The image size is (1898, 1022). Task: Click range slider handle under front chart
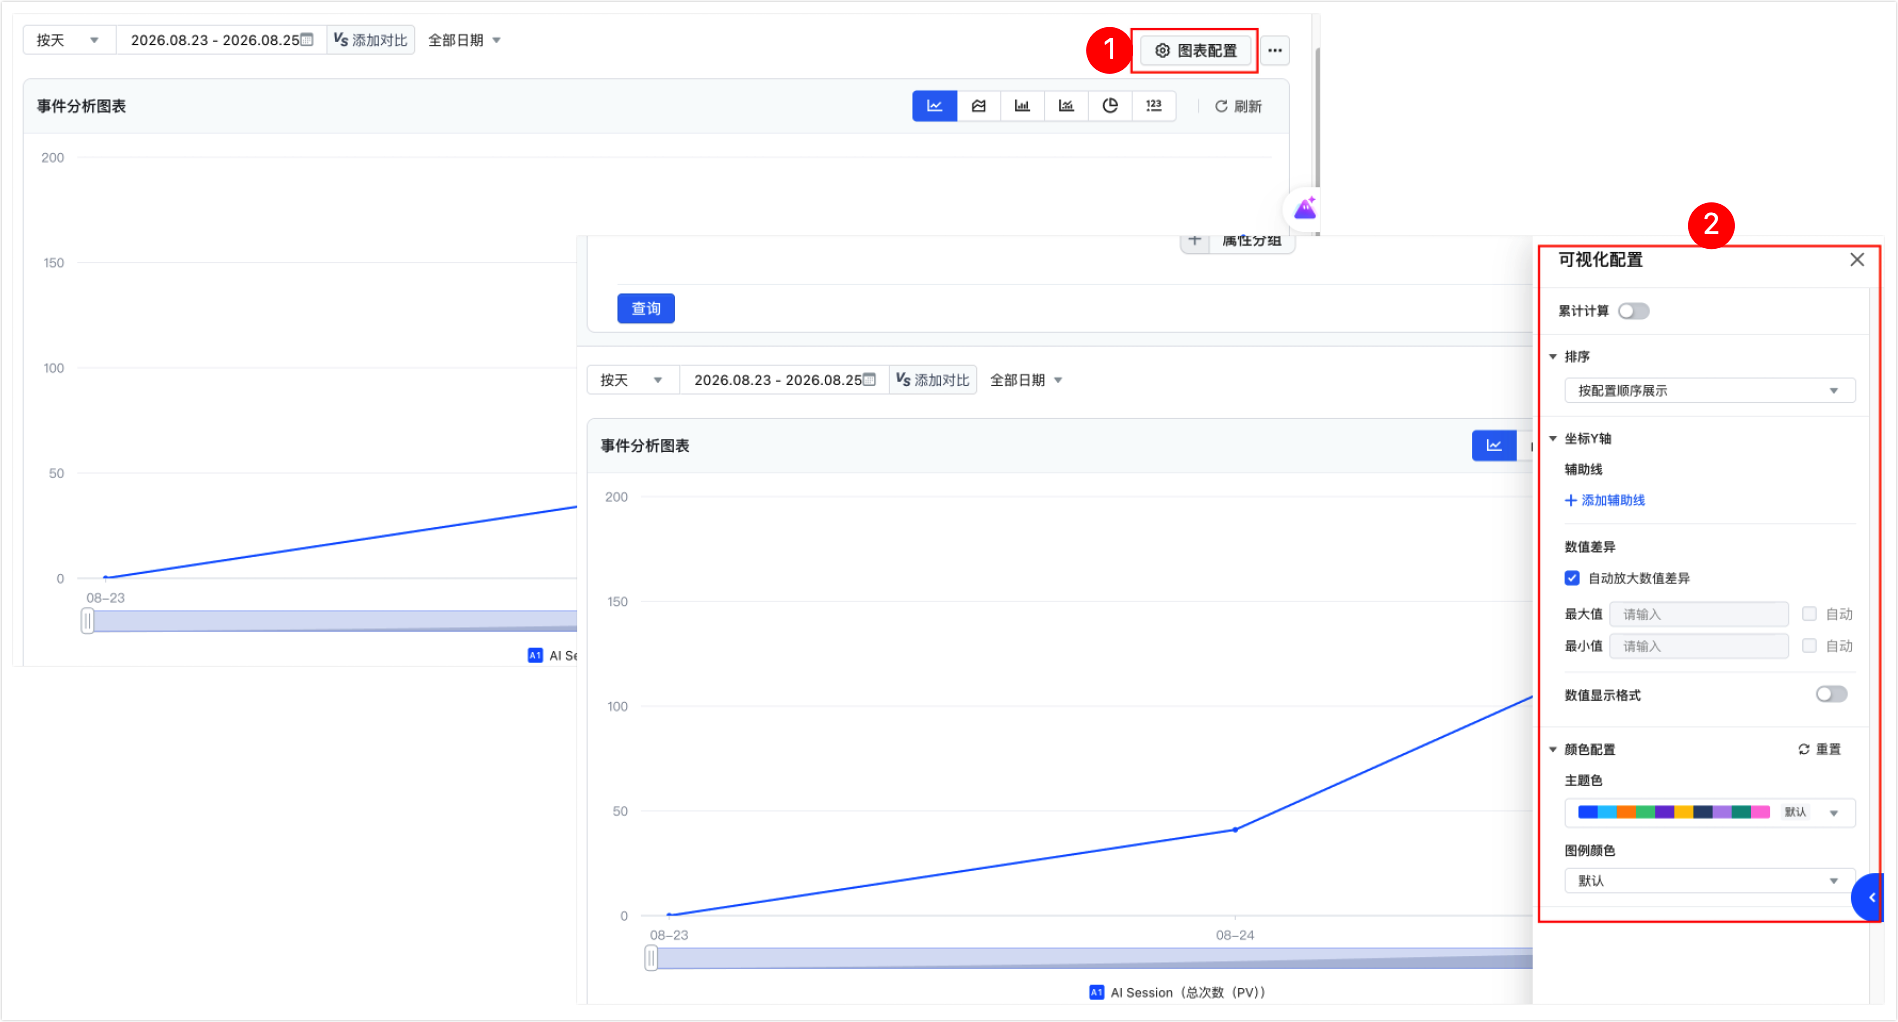pyautogui.click(x=651, y=959)
